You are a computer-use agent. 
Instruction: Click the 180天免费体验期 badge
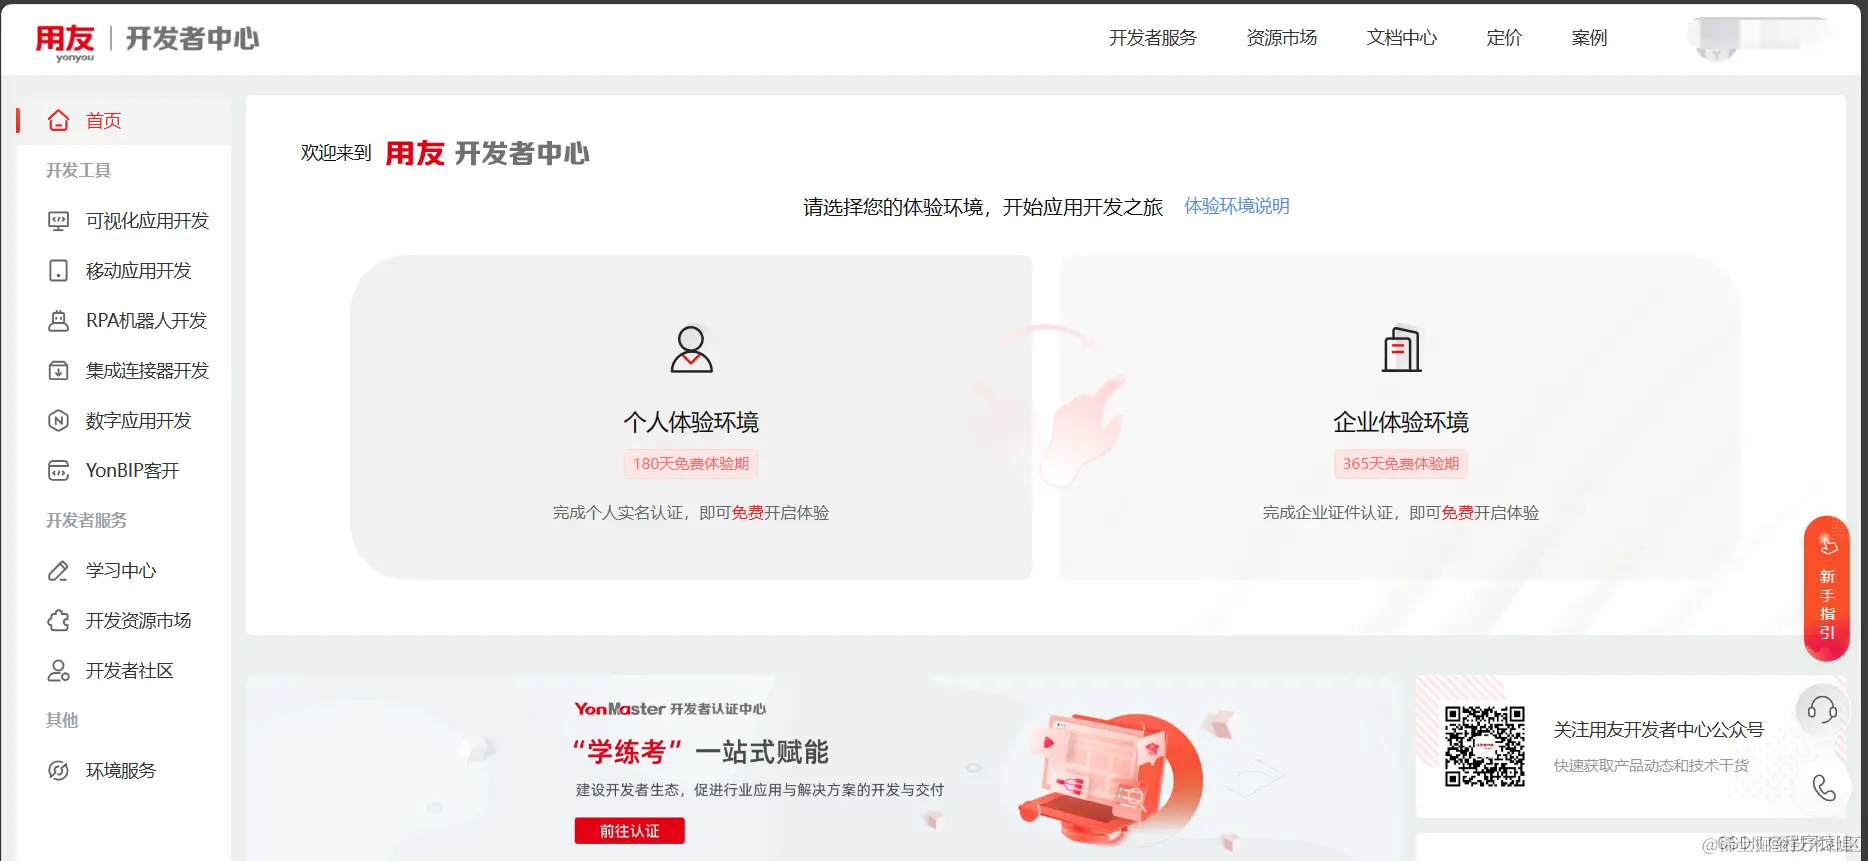691,464
